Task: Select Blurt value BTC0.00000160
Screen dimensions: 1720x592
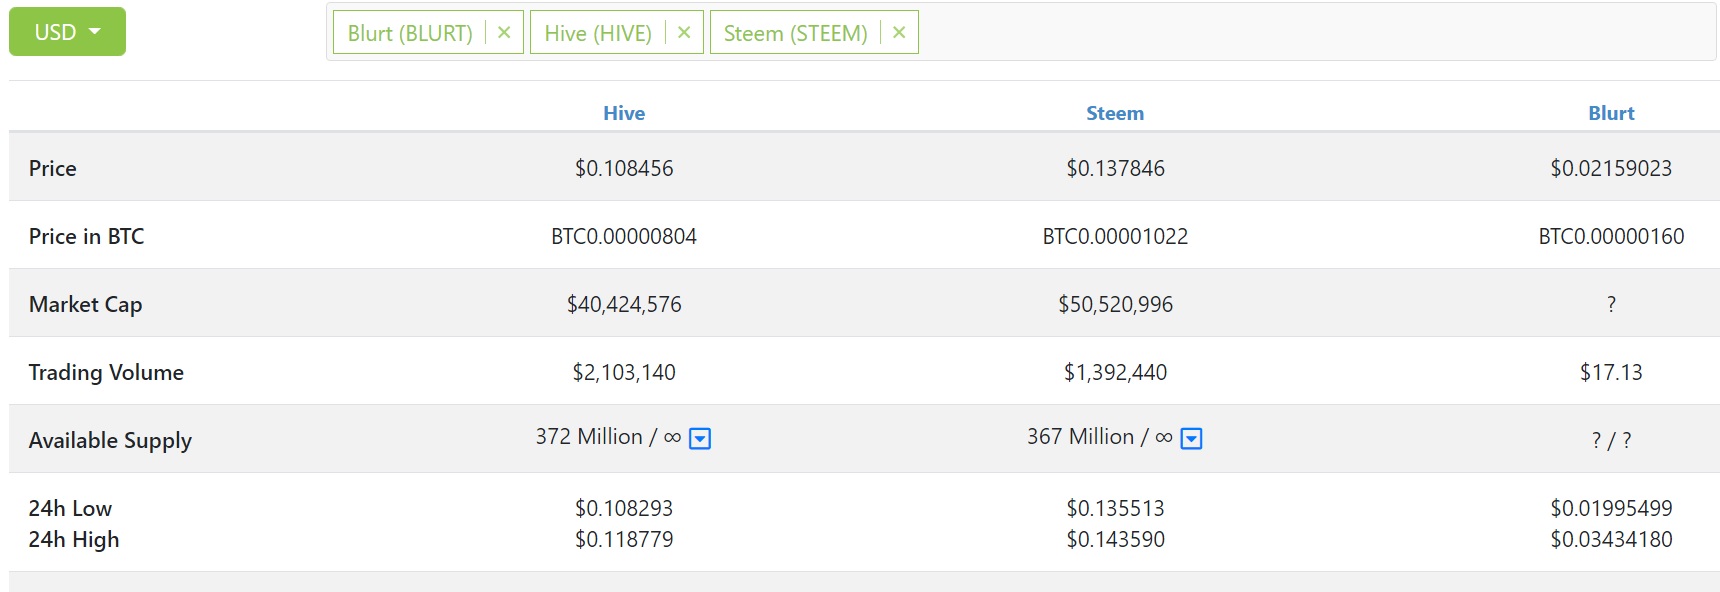Action: (1611, 236)
